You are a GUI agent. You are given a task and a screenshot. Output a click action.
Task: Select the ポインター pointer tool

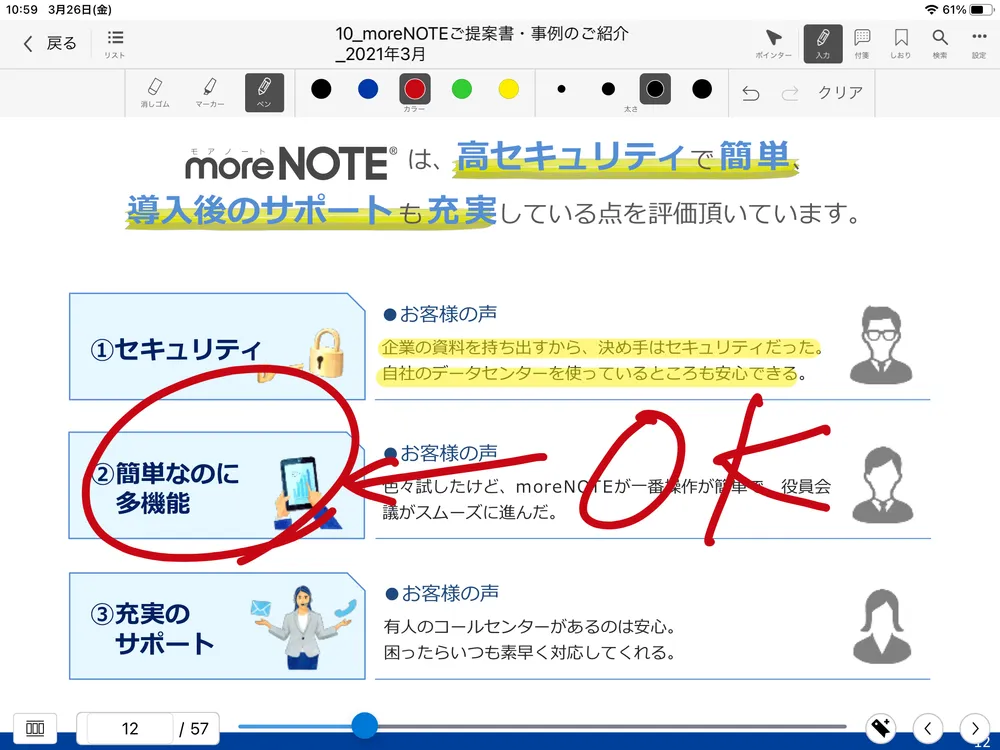tap(773, 44)
